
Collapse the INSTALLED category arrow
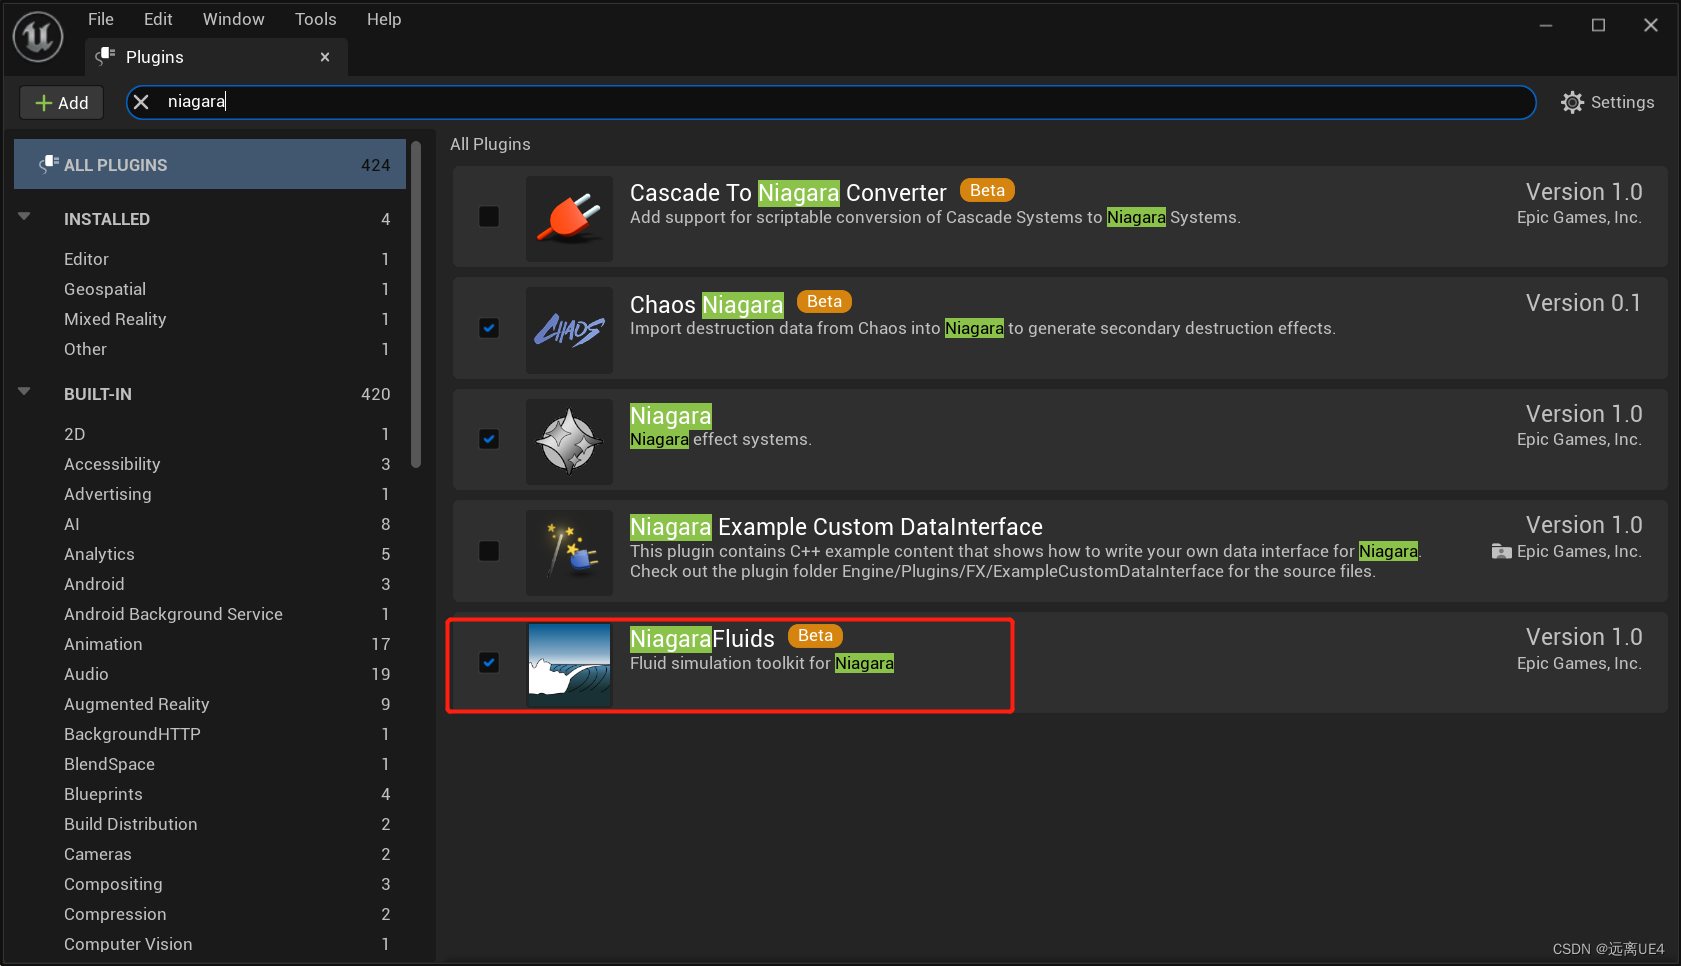pyautogui.click(x=24, y=217)
